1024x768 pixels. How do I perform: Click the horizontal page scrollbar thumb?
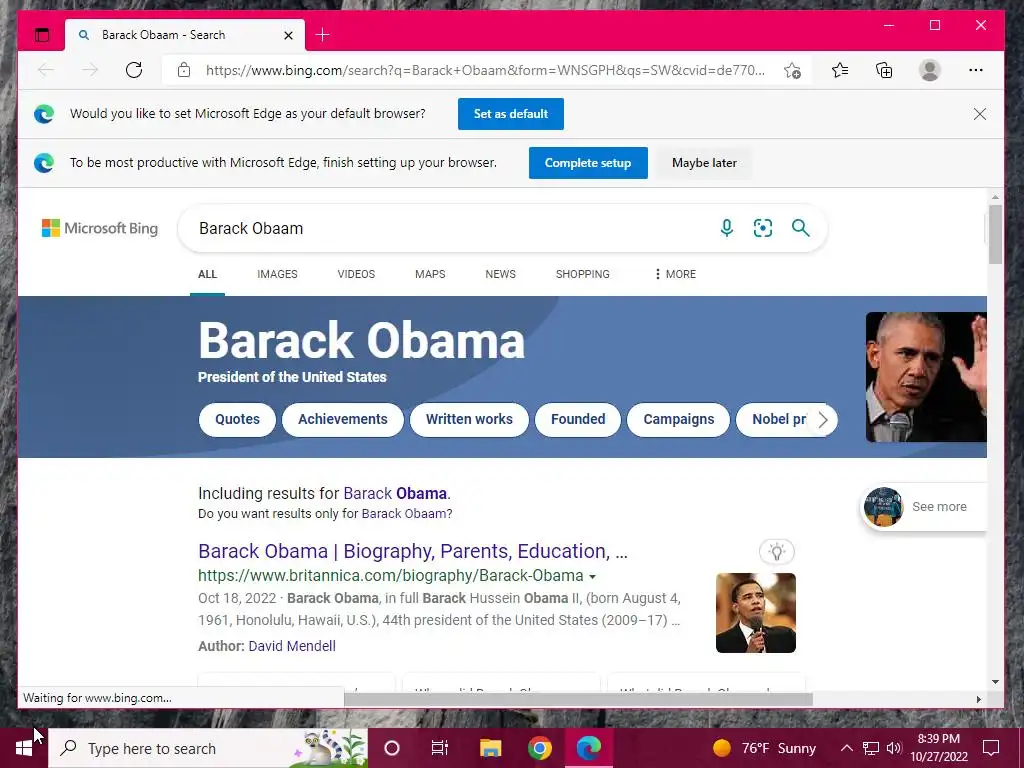[579, 699]
